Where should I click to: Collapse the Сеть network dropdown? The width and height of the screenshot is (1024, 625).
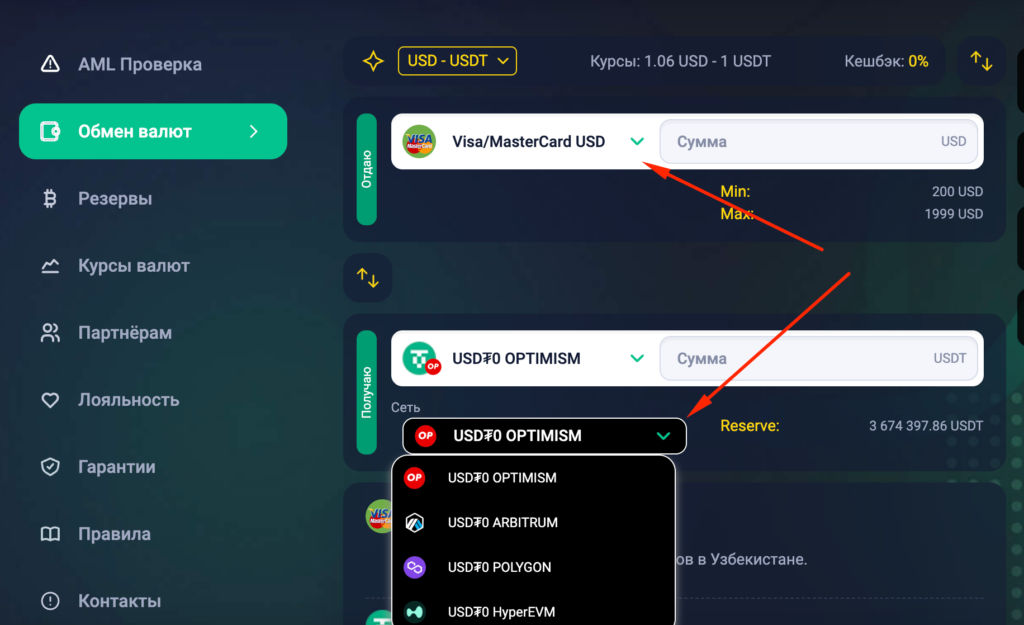(662, 436)
